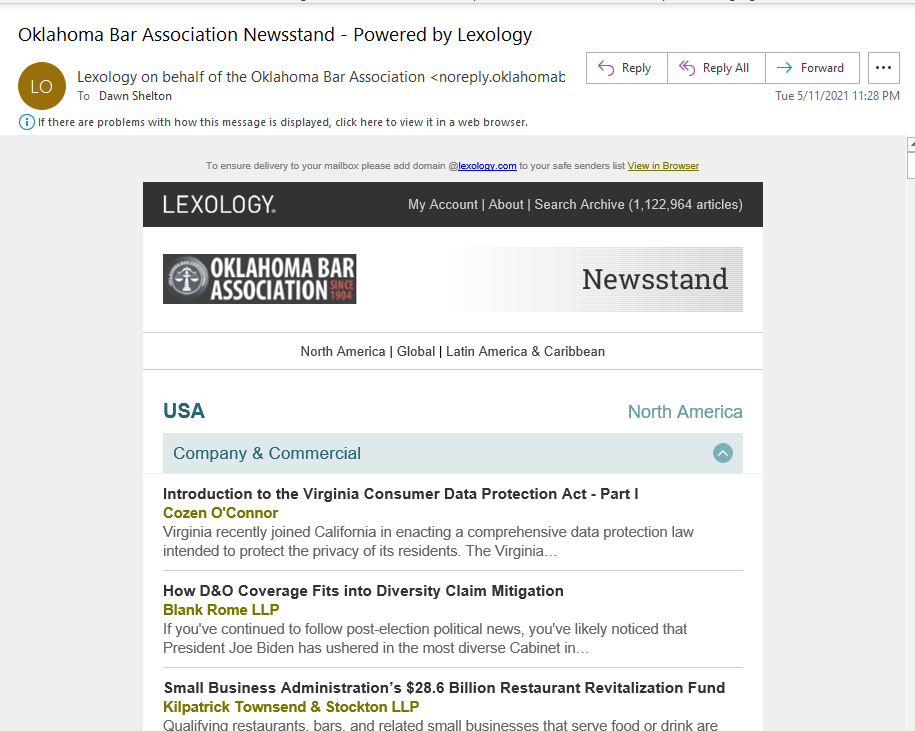Forward this email

point(812,68)
